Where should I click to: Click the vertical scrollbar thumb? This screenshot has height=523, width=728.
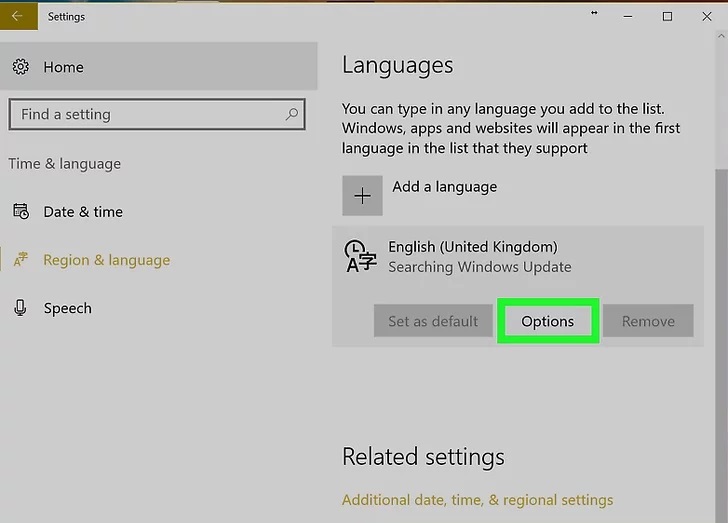pyautogui.click(x=721, y=344)
